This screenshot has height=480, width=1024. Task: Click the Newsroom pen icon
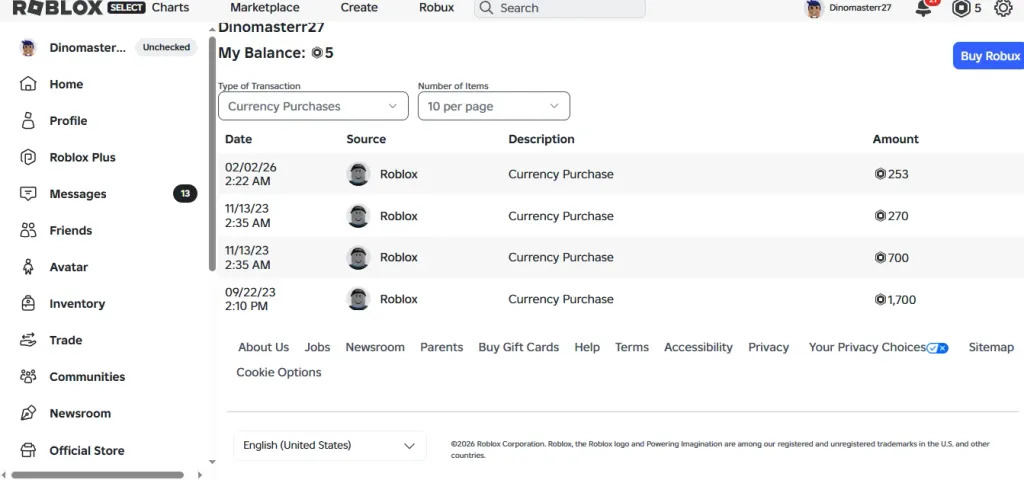(28, 413)
